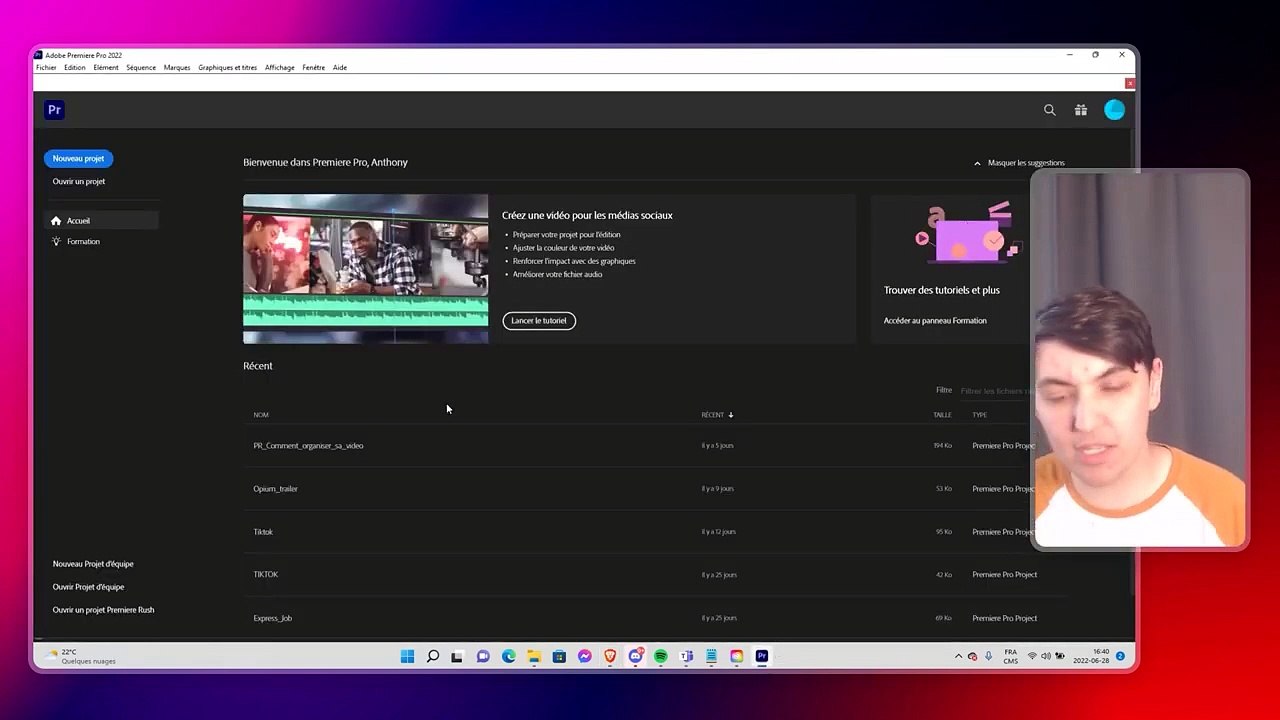The width and height of the screenshot is (1280, 720).
Task: Open the Fenêtre menu
Action: pos(314,68)
